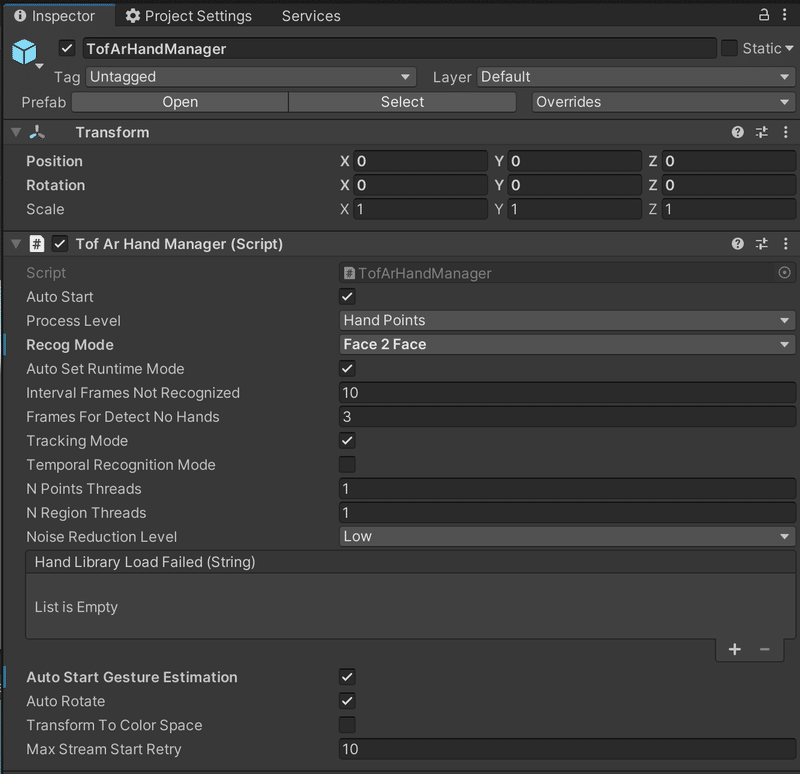Uncheck Auto Rotate
Image resolution: width=800 pixels, height=774 pixels.
point(347,701)
